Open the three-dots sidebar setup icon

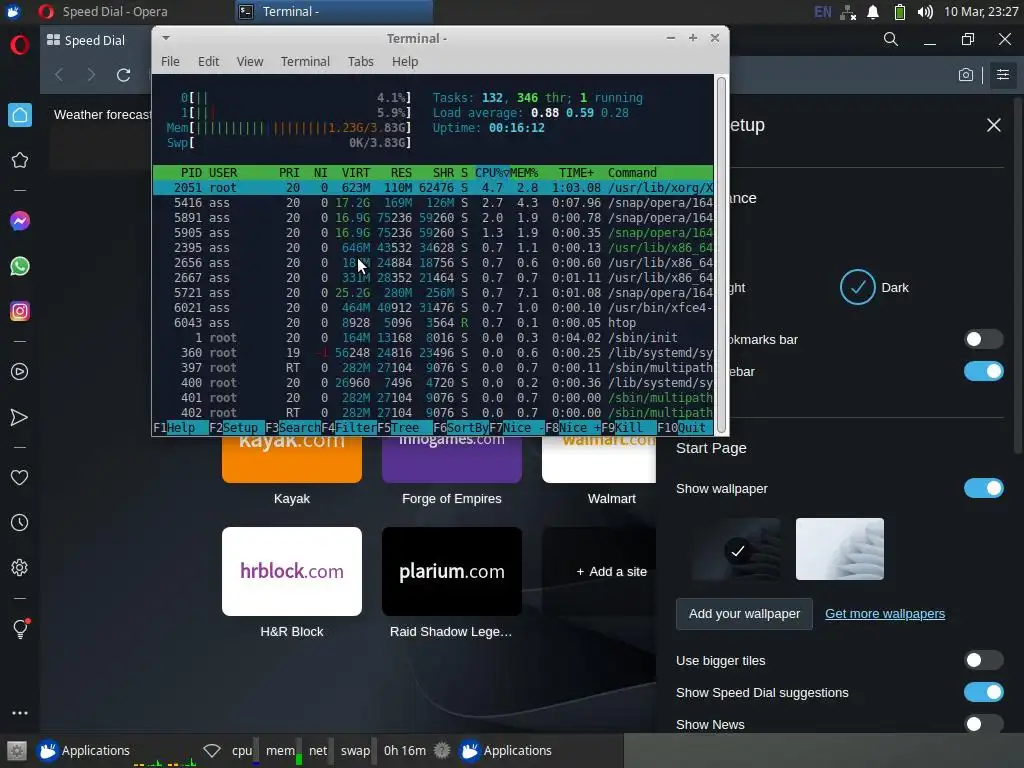tap(20, 713)
